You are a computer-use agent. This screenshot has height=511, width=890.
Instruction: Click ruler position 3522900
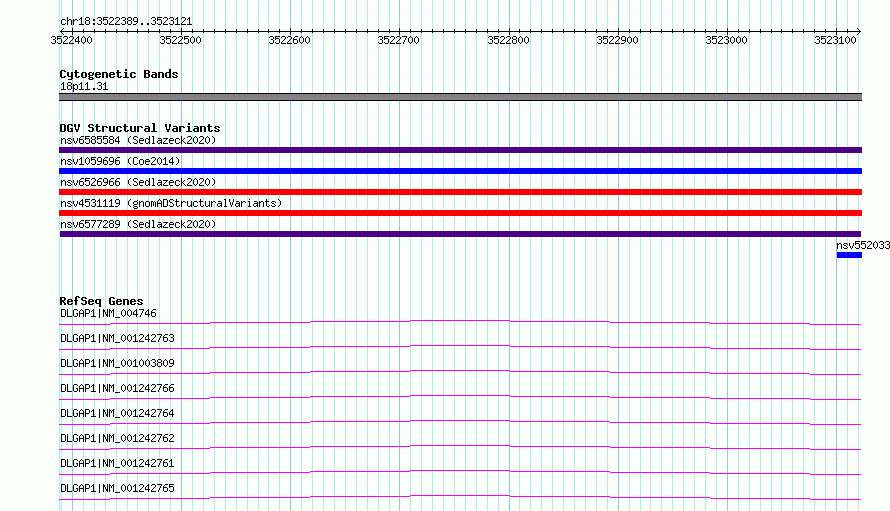click(618, 40)
